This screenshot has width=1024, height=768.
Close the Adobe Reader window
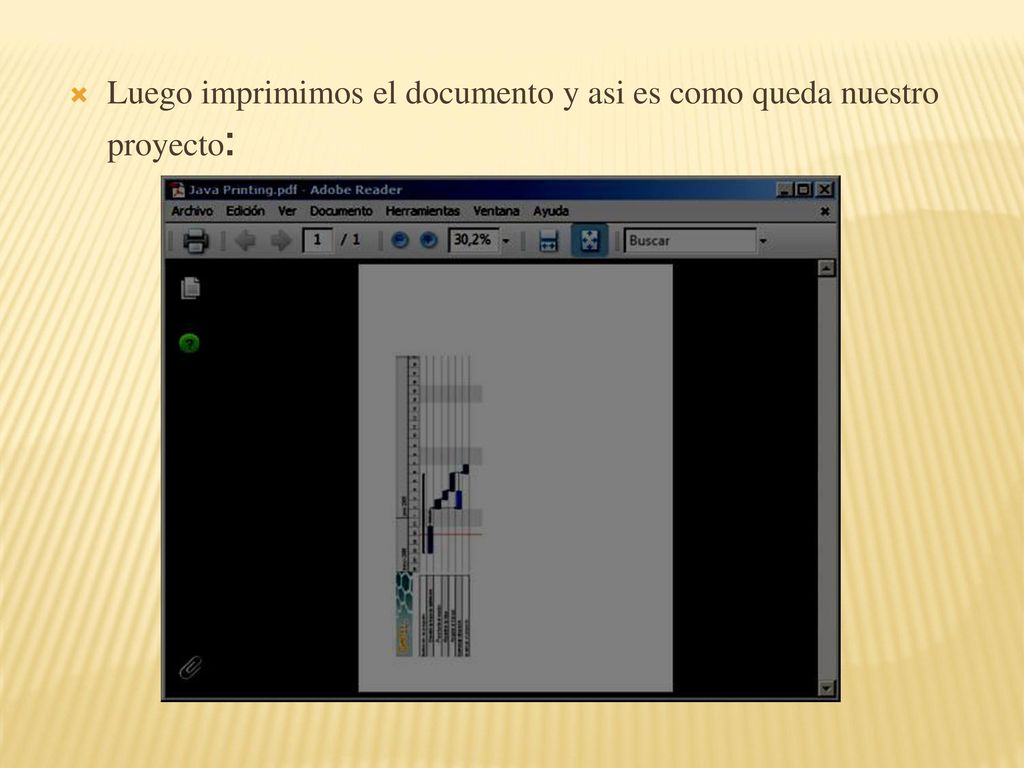tap(825, 189)
